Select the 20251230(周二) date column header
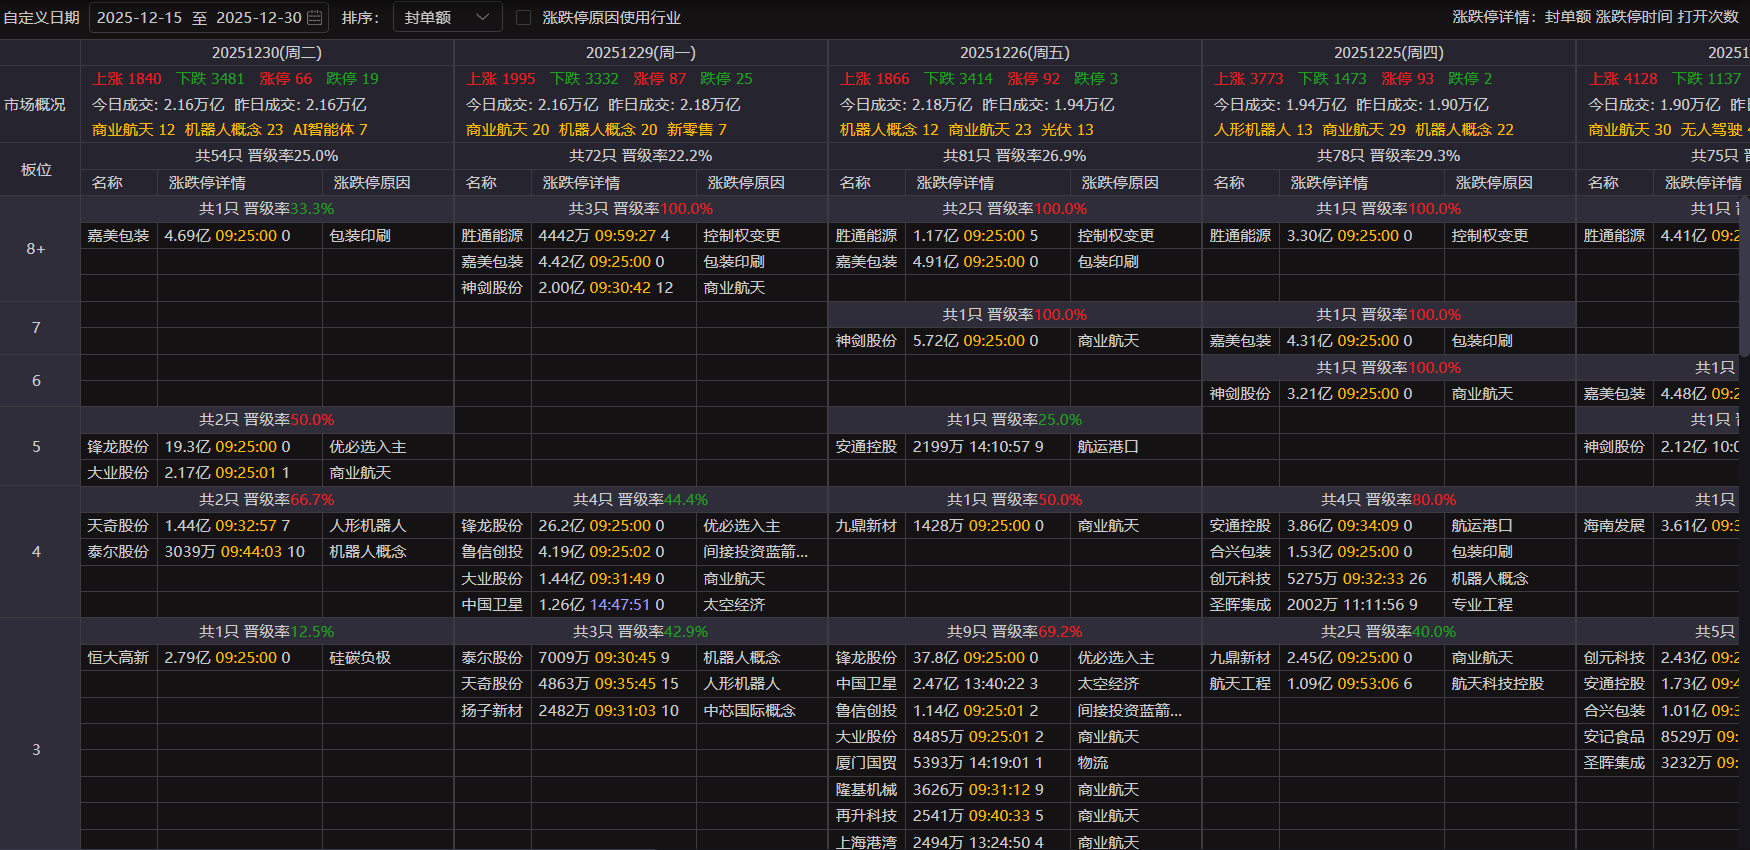The height and width of the screenshot is (850, 1750). click(x=266, y=53)
